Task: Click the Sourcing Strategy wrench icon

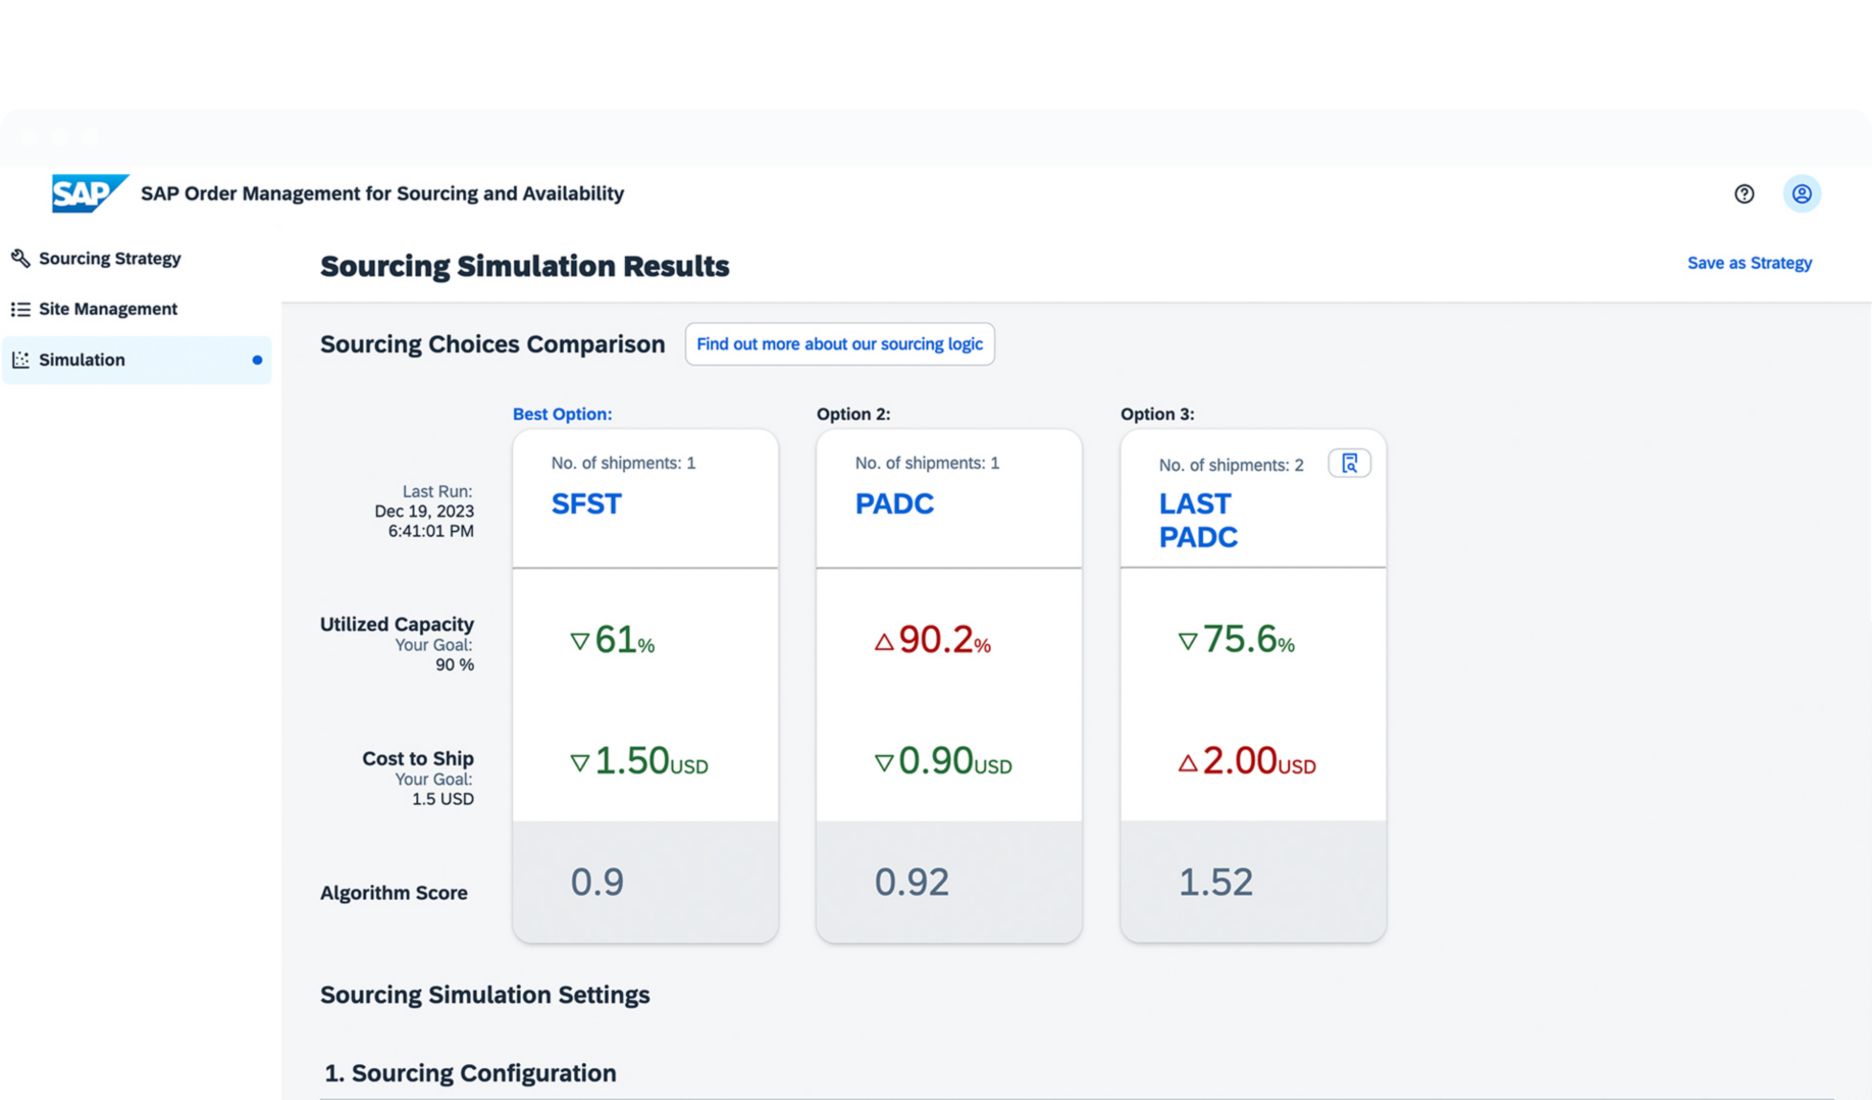Action: coord(20,259)
